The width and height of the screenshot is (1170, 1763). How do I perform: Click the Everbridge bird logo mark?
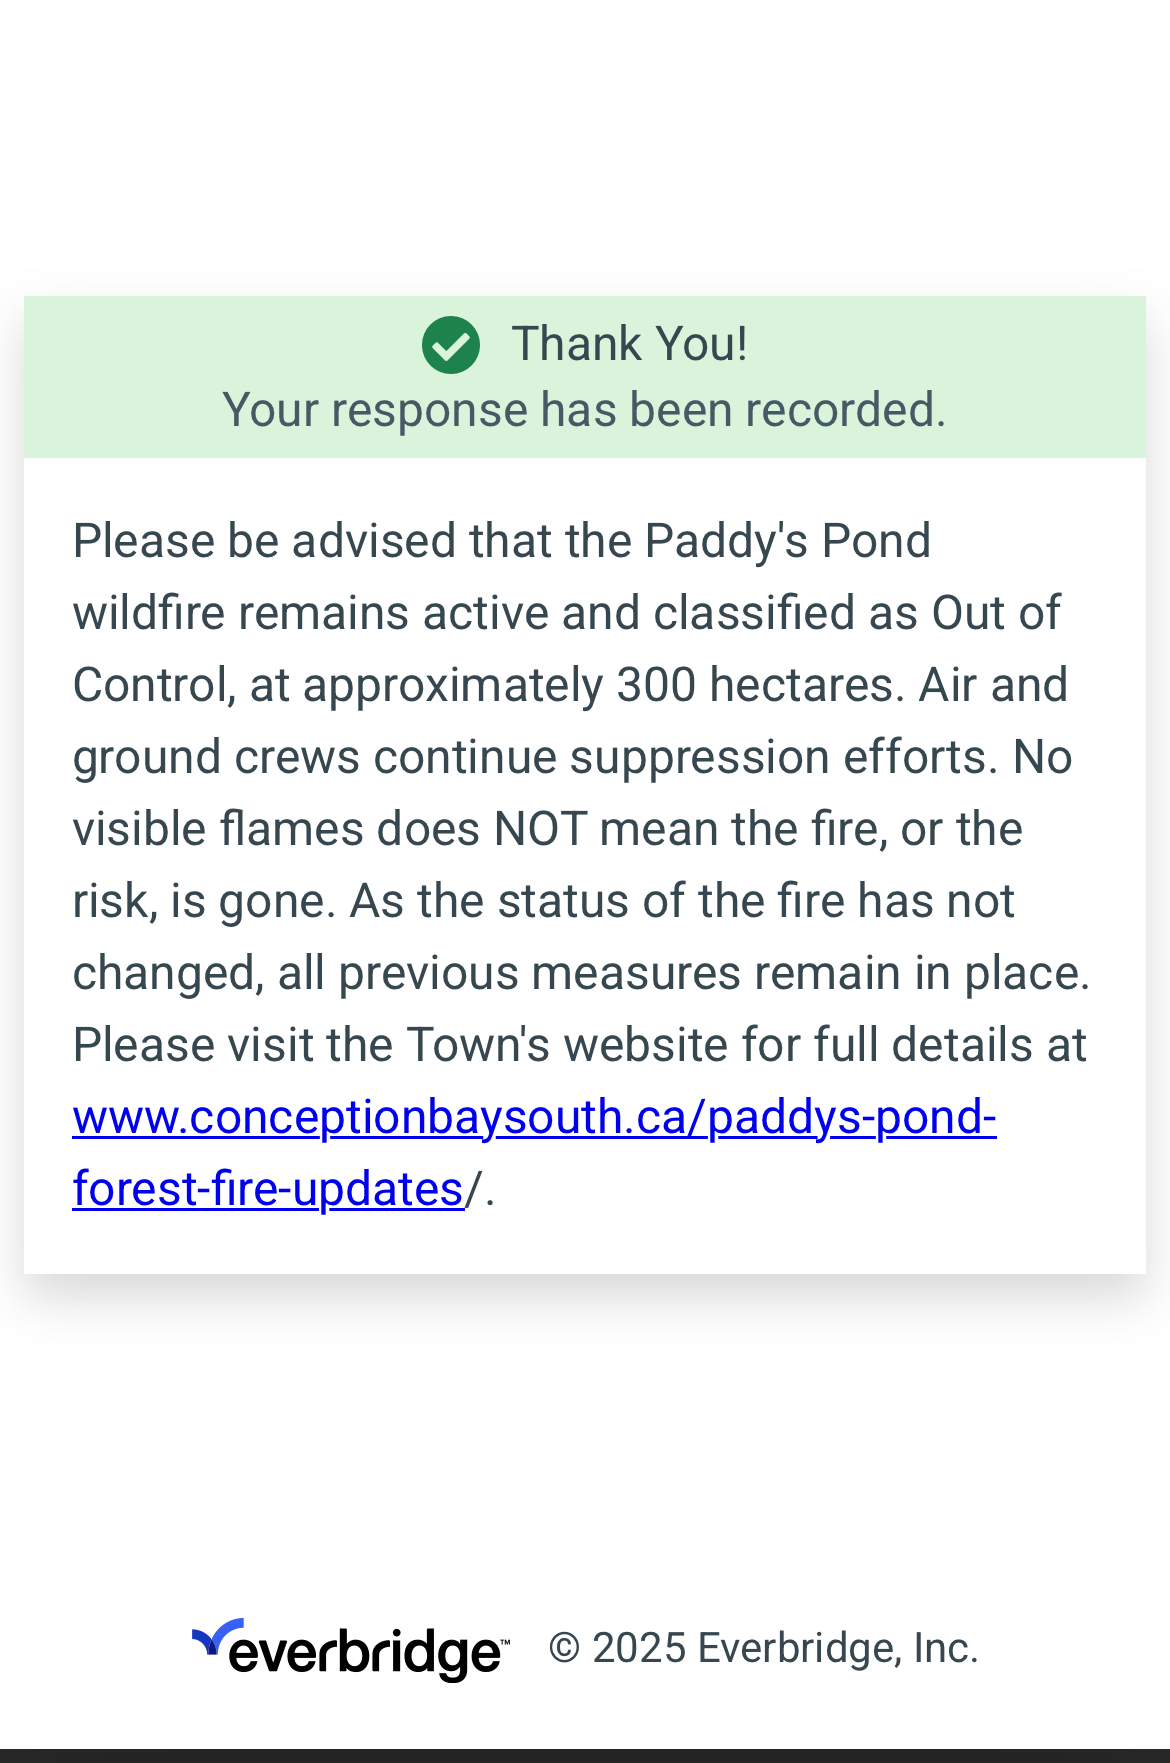[218, 1638]
